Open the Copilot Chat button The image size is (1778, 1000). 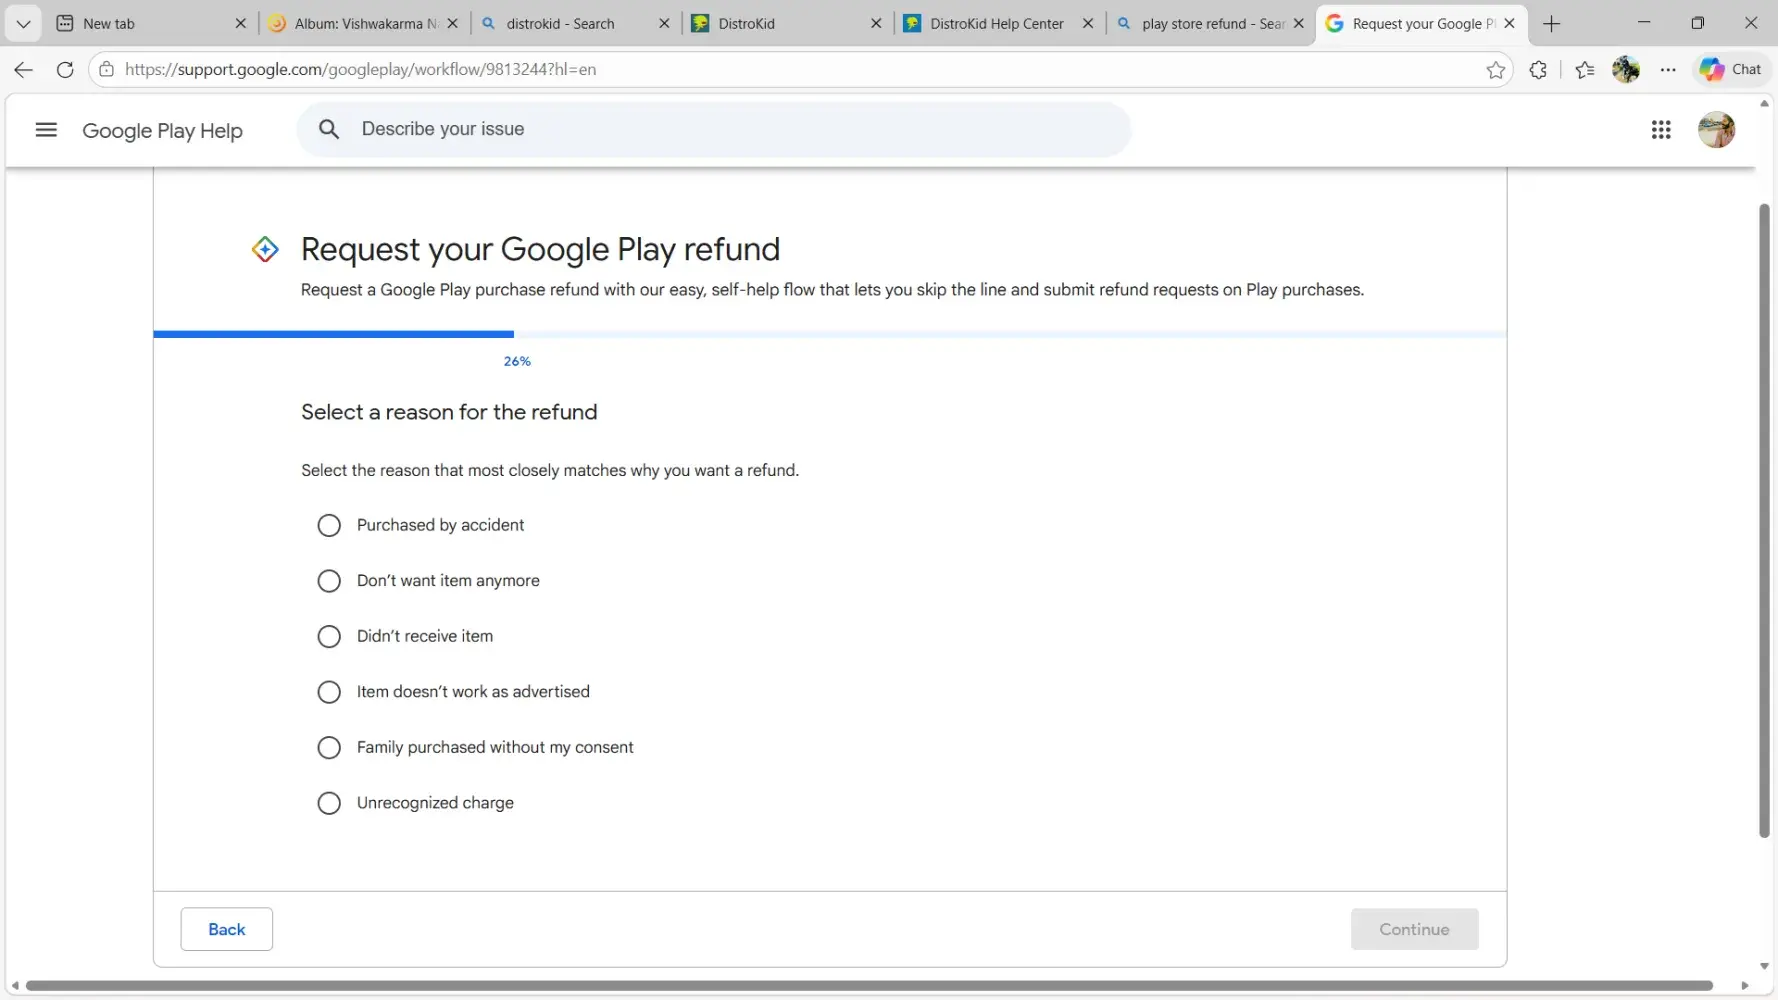click(x=1731, y=70)
